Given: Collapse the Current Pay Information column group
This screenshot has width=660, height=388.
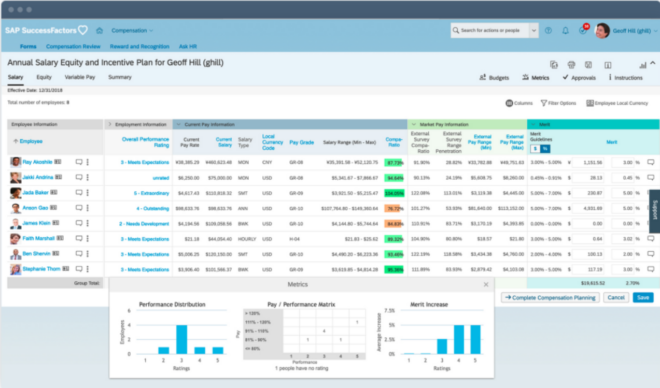Looking at the screenshot, I should pyautogui.click(x=178, y=124).
